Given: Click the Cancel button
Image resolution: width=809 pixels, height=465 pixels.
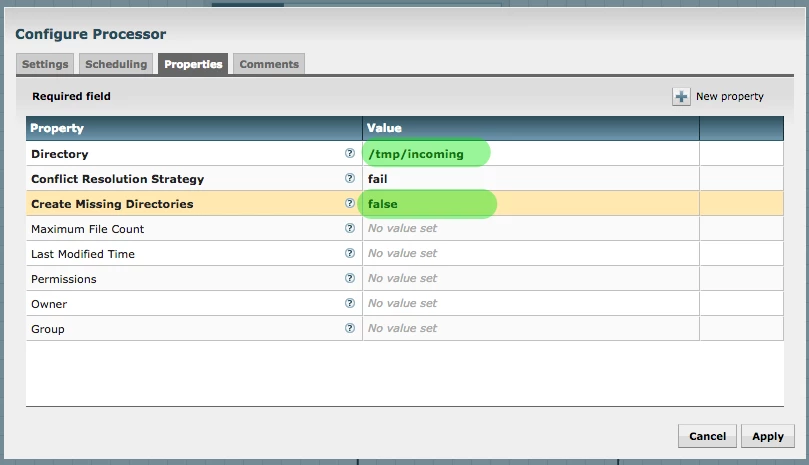Looking at the screenshot, I should [x=707, y=436].
